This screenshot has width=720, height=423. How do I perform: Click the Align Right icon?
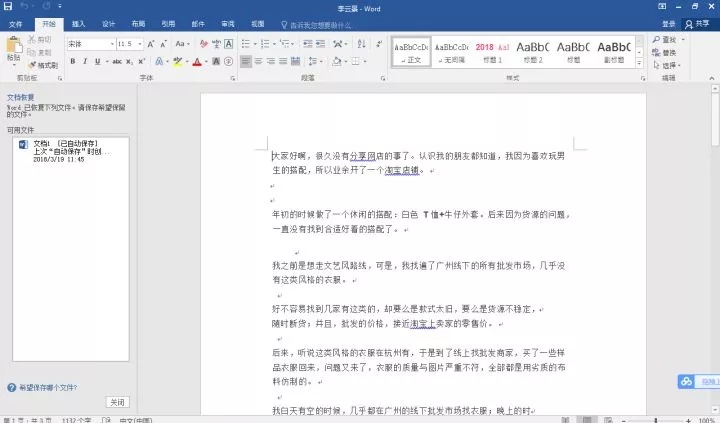271,62
